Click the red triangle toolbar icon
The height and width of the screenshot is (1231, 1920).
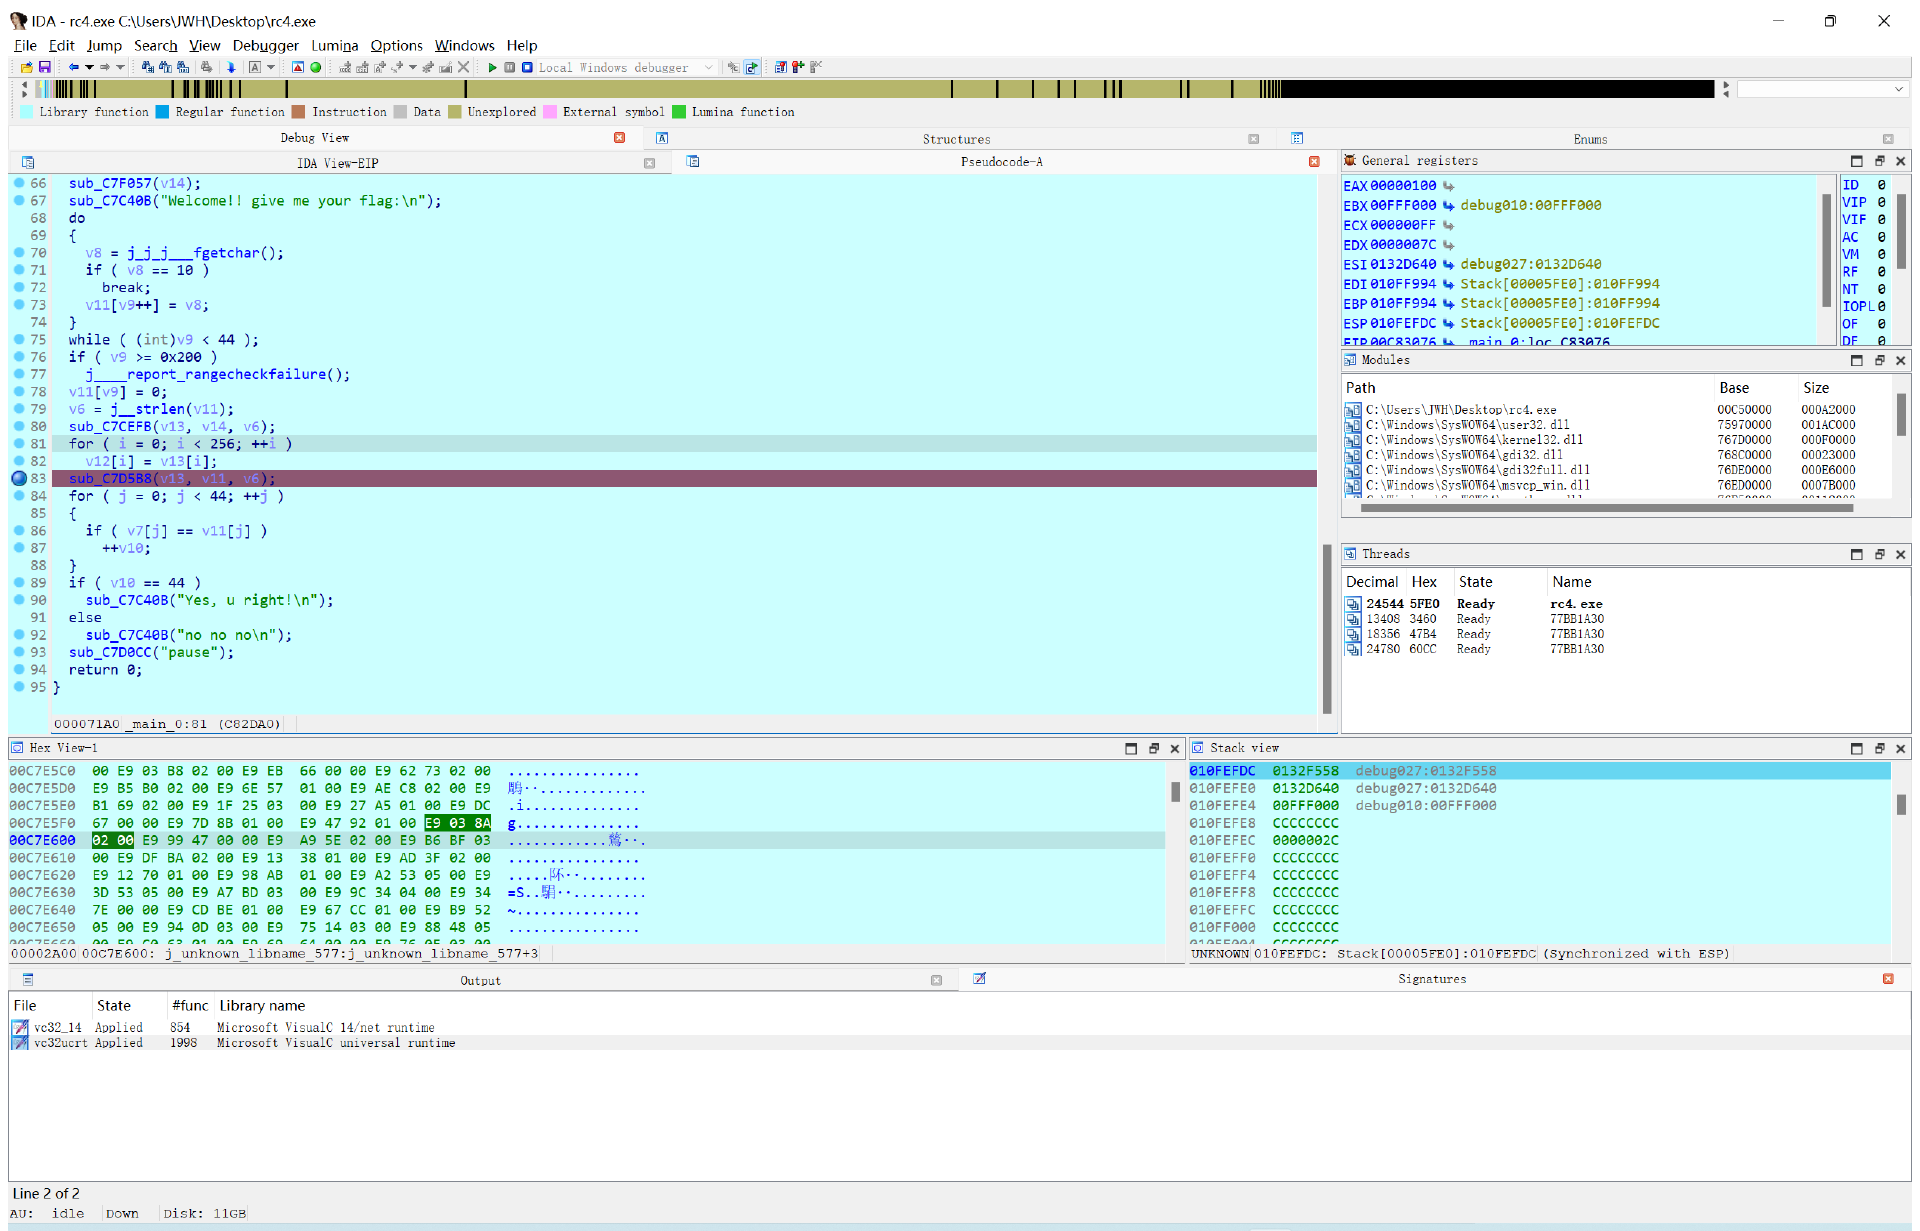[298, 67]
